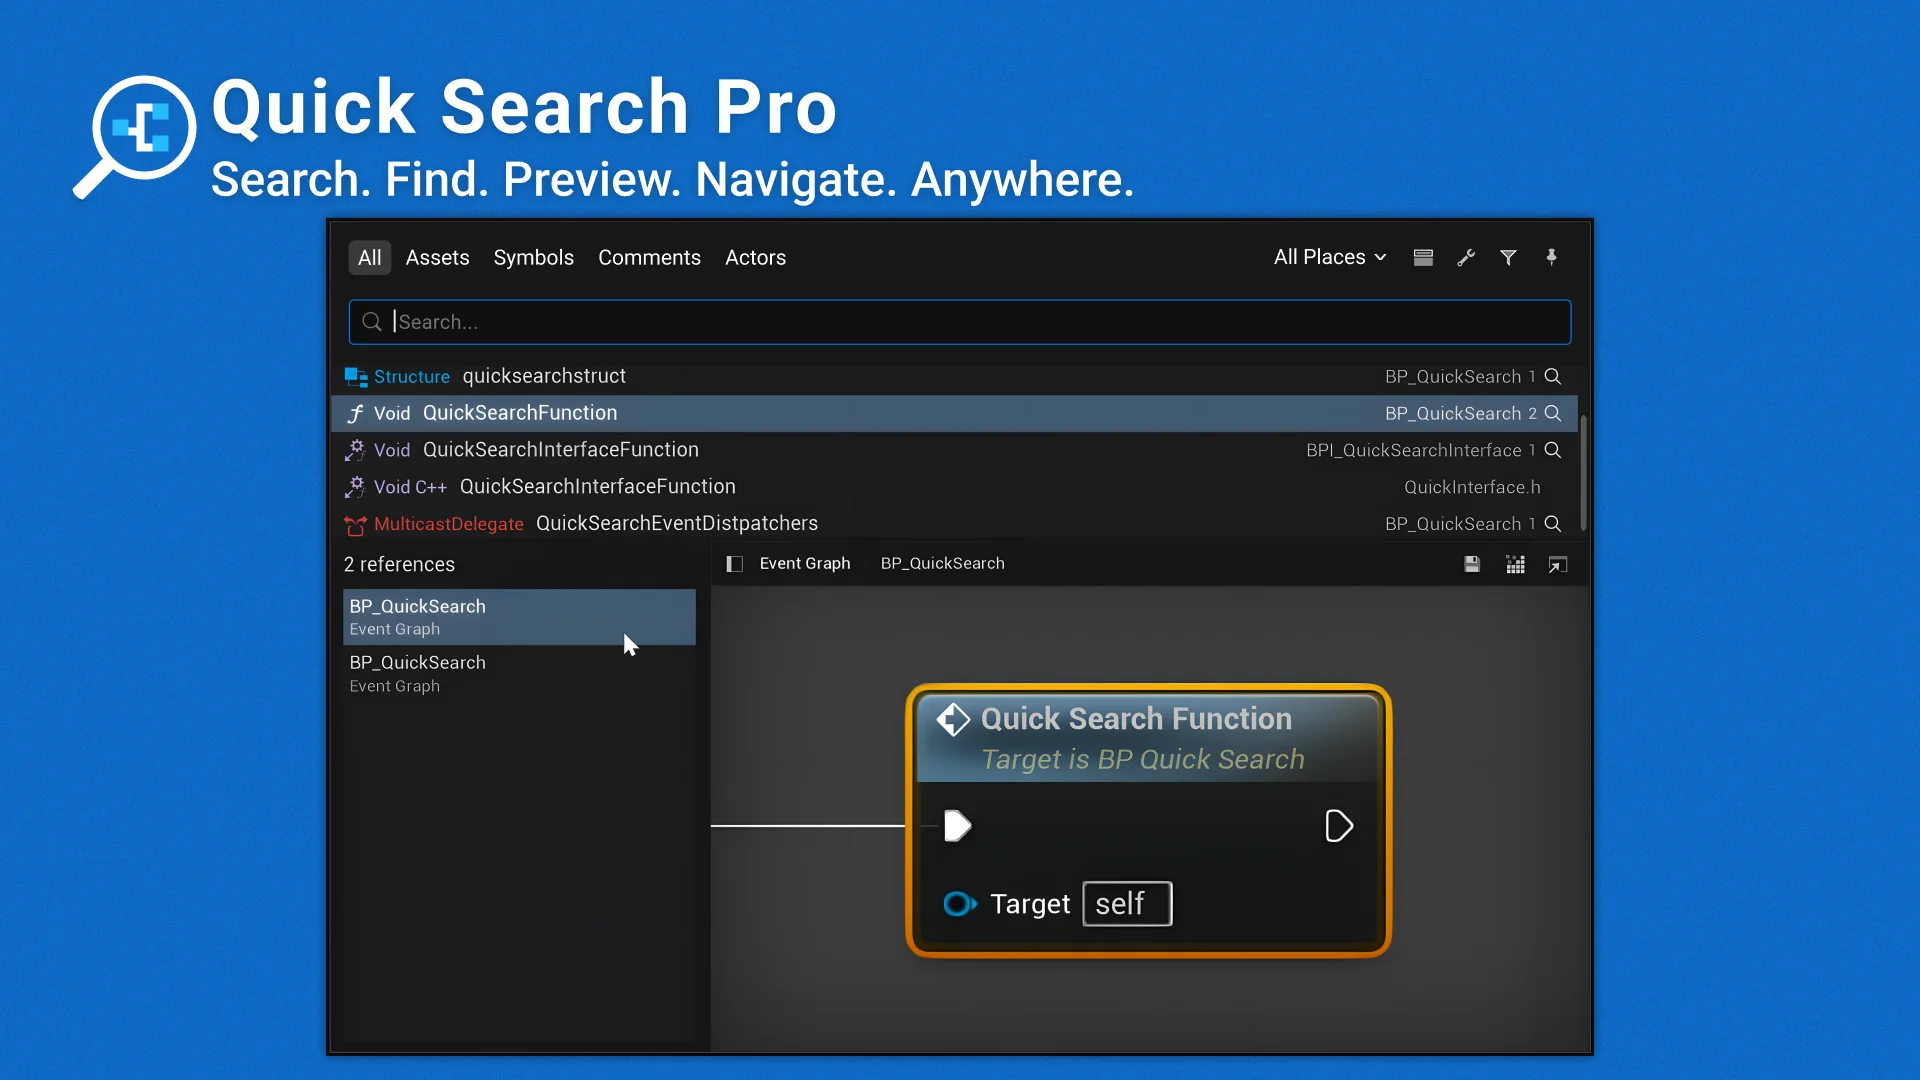1920x1080 pixels.
Task: Click find-references magnifier on quicksearchstruct row
Action: pyautogui.click(x=1552, y=376)
